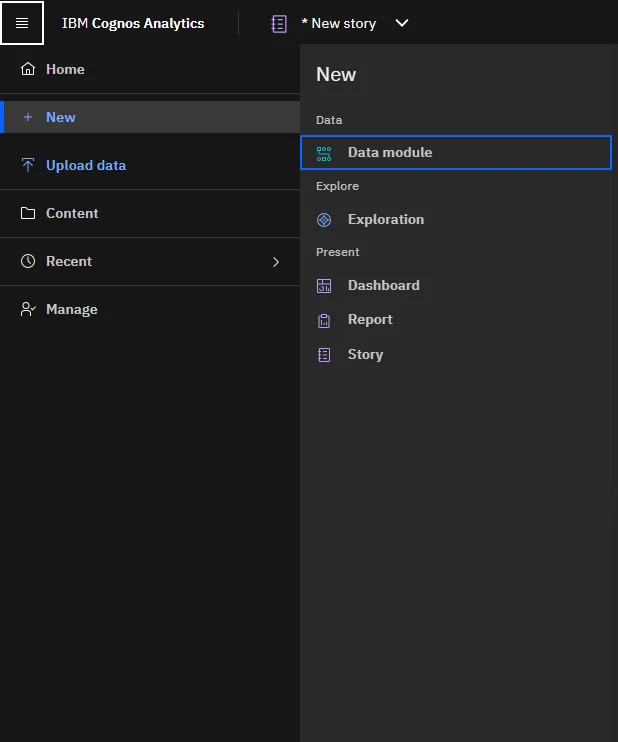
Task: Click the Dashboard icon
Action: tap(324, 286)
